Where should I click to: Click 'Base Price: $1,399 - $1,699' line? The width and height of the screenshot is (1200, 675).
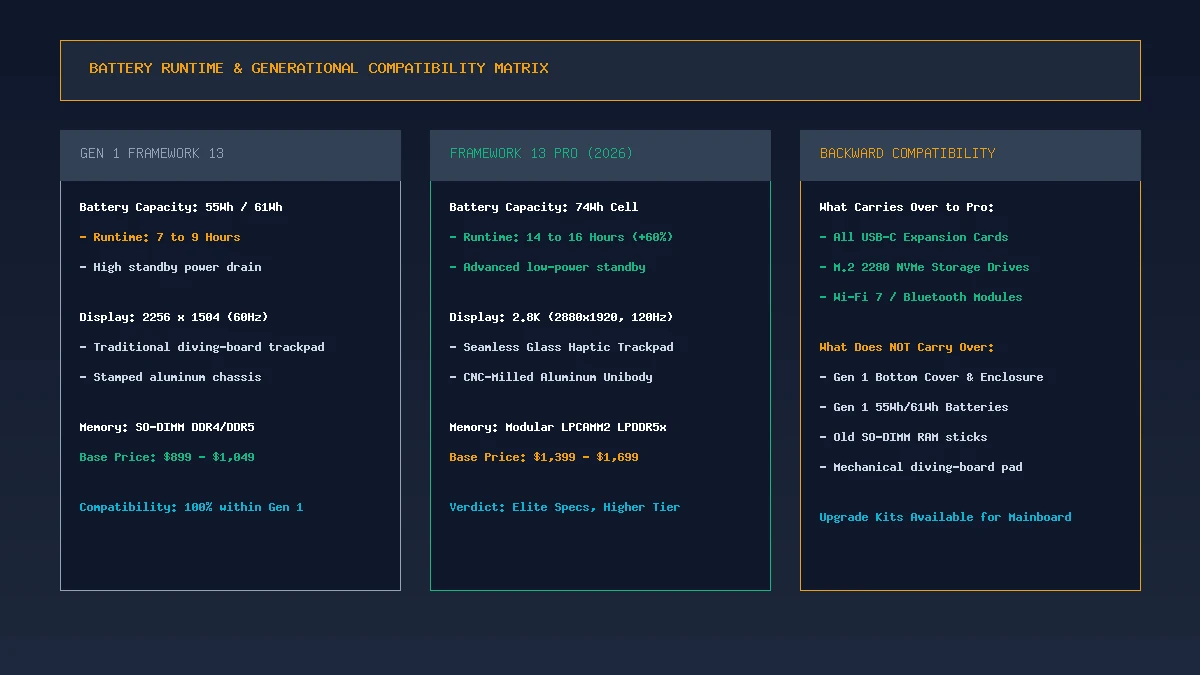(x=544, y=457)
